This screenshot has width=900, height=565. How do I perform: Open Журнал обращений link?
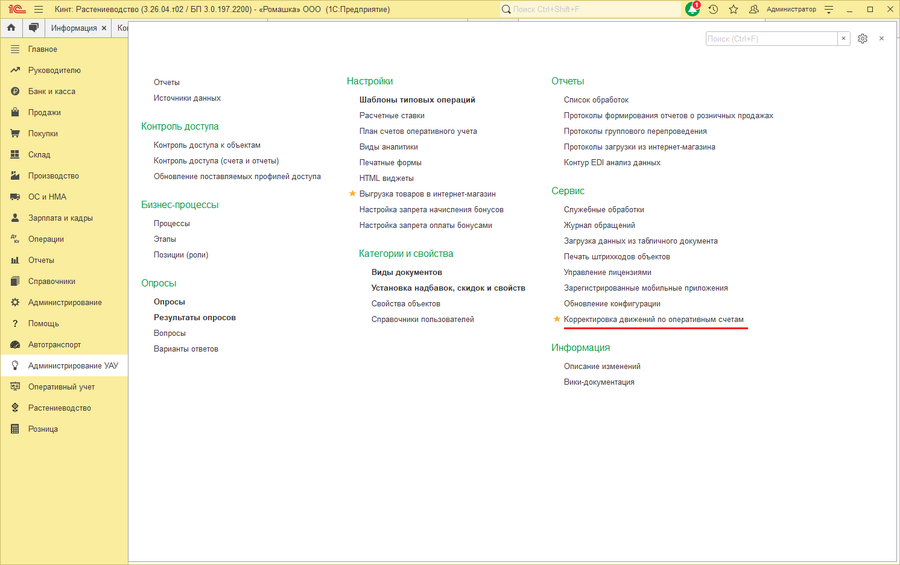click(599, 225)
